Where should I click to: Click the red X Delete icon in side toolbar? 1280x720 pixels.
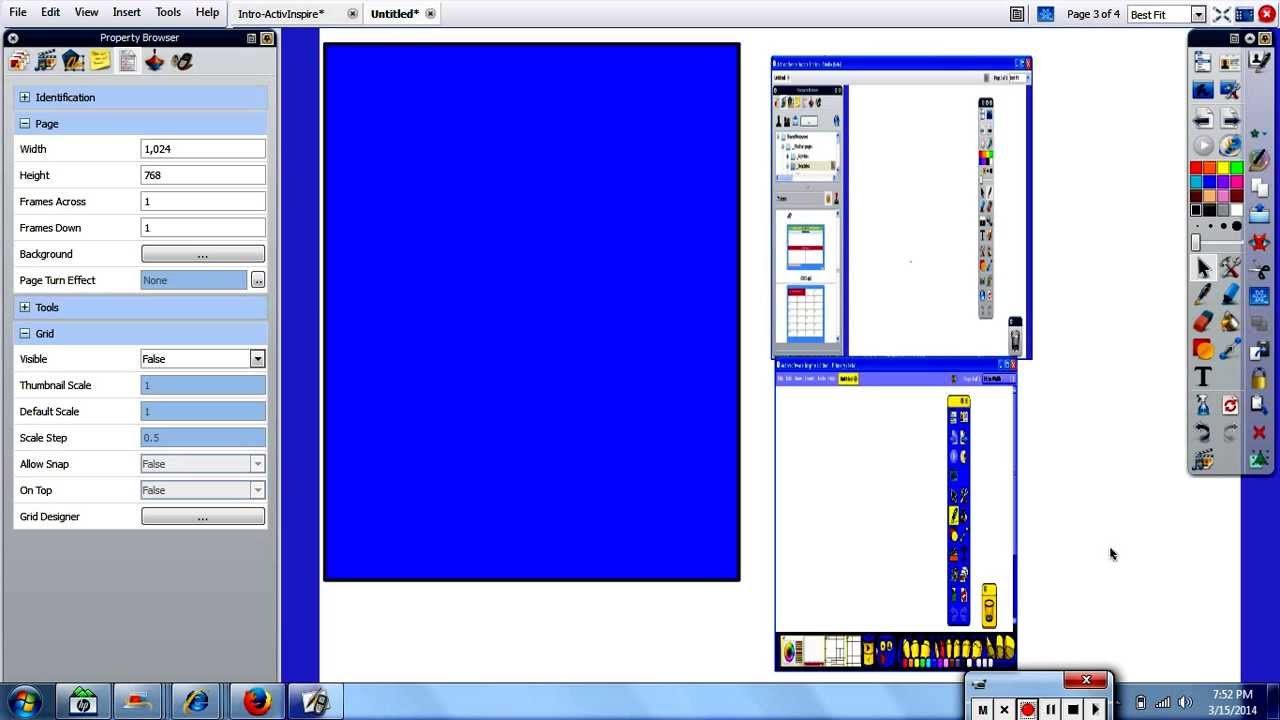click(x=1259, y=432)
